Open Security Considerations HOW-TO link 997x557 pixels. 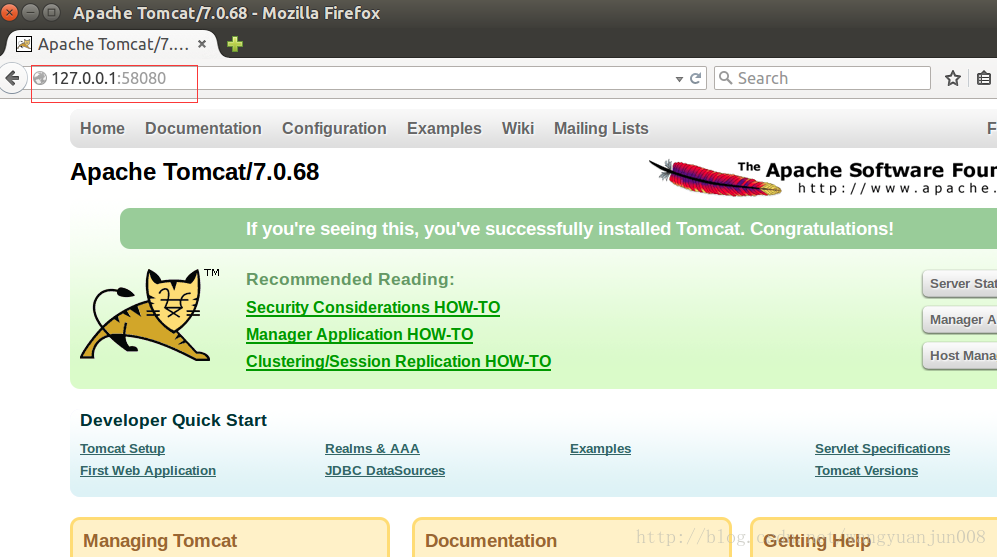click(373, 308)
